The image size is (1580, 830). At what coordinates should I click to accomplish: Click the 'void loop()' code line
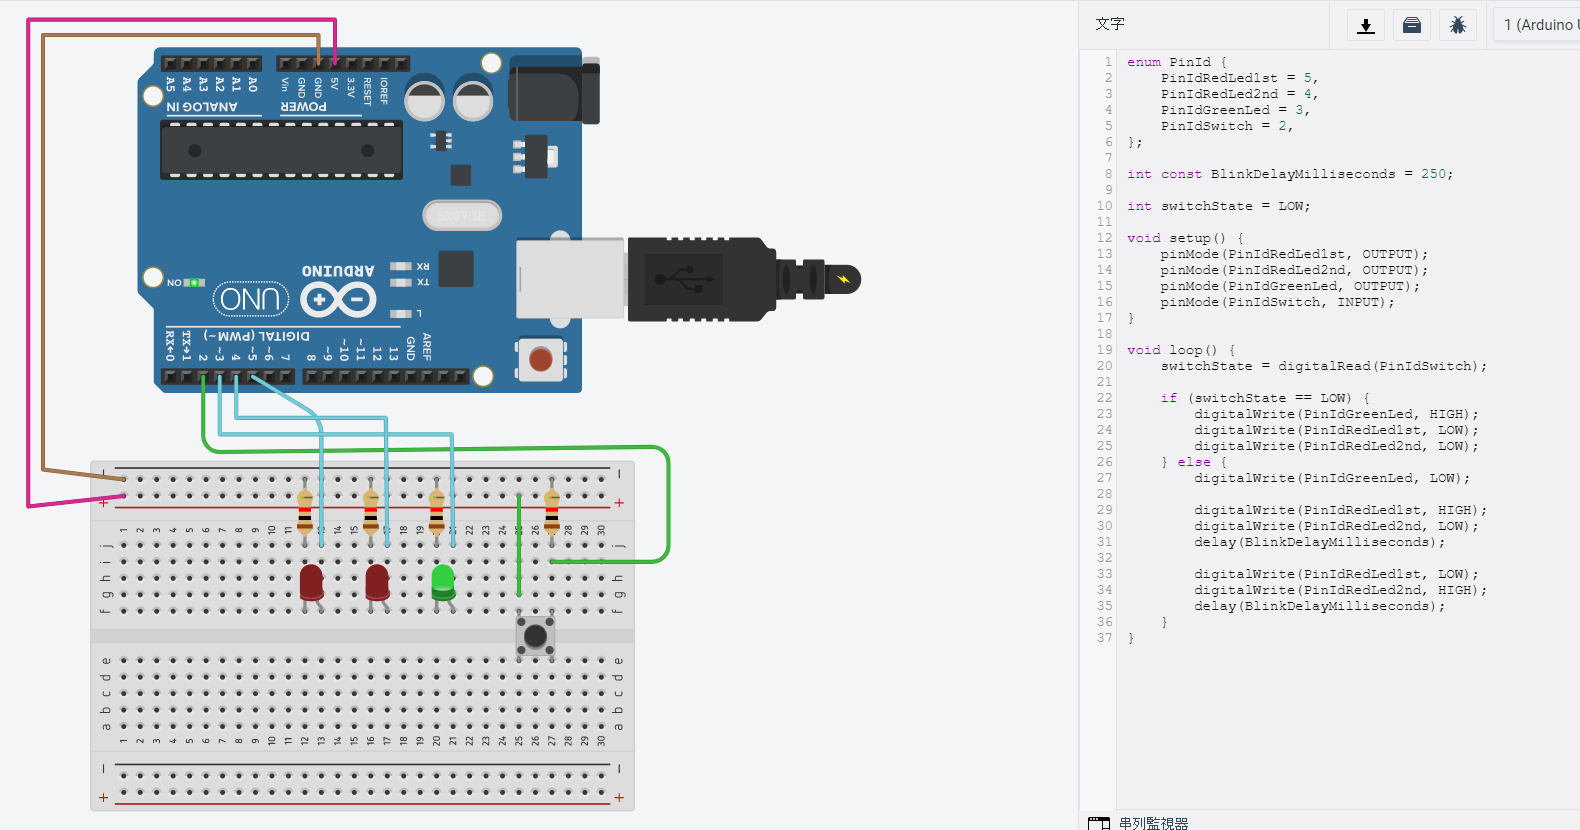click(x=1181, y=350)
